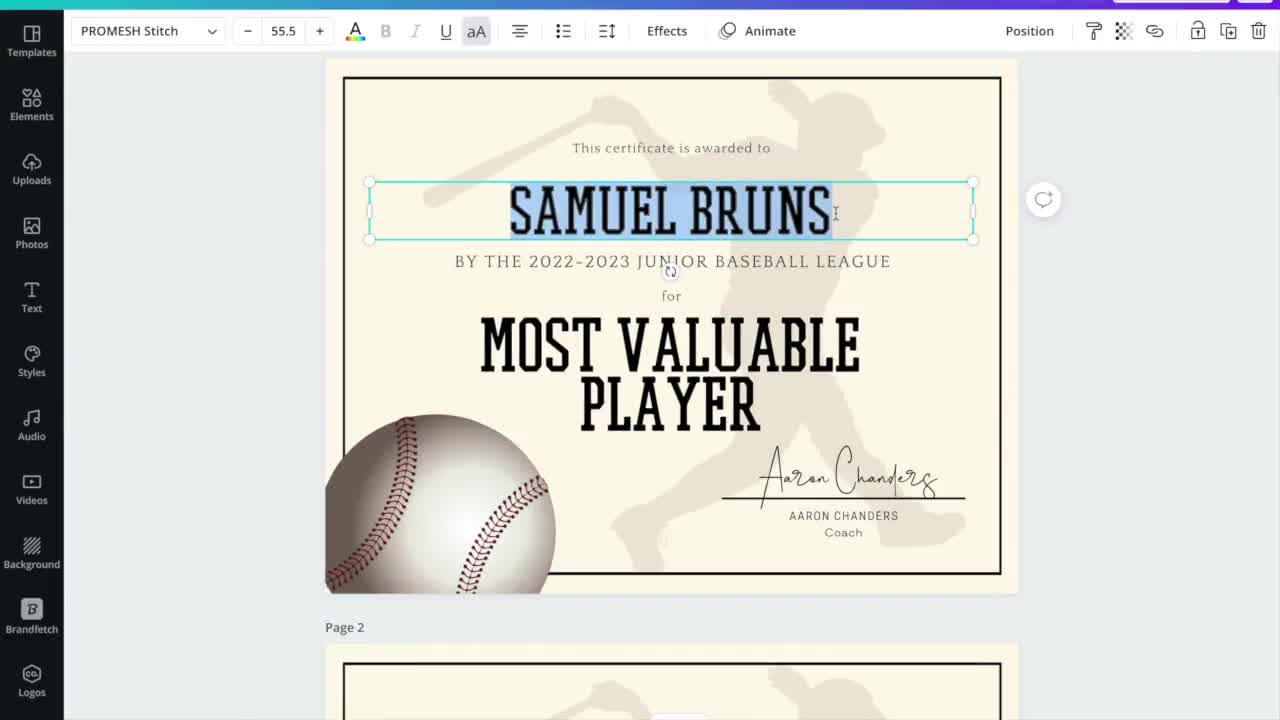Viewport: 1280px width, 720px height.
Task: Toggle italic formatting
Action: pyautogui.click(x=415, y=31)
